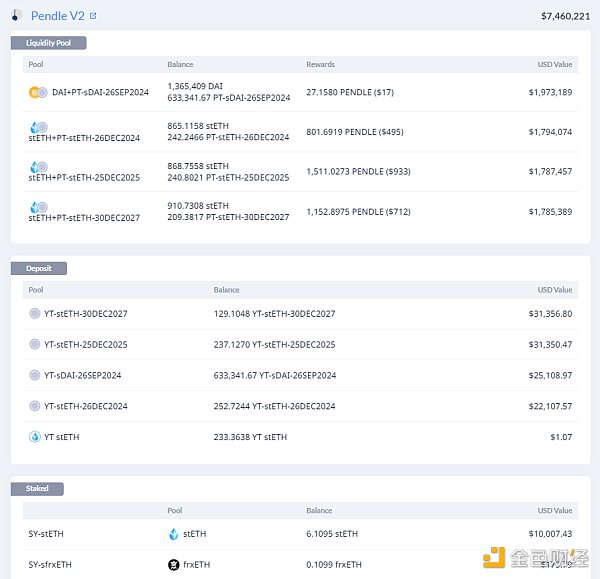600x579 pixels.
Task: Click balance 129.1048 YT-stETH-30DEC2027
Action: click(x=274, y=314)
